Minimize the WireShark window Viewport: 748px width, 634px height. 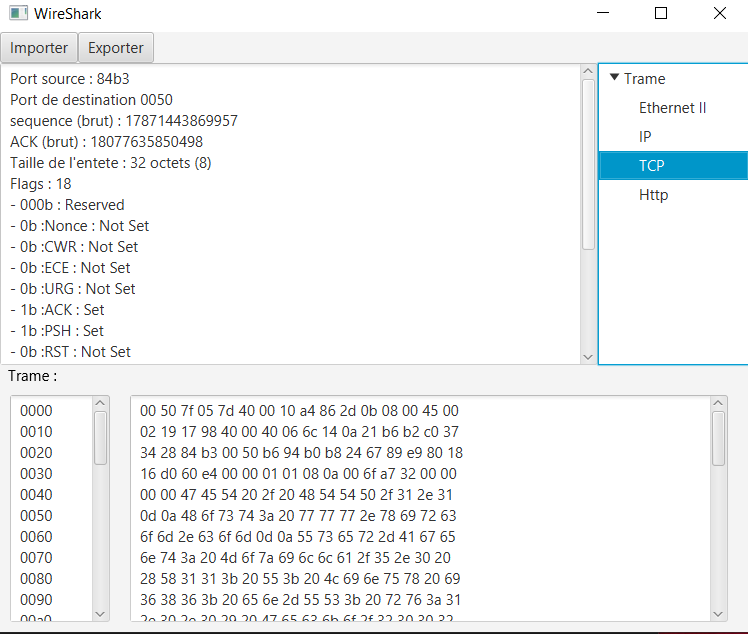point(603,13)
